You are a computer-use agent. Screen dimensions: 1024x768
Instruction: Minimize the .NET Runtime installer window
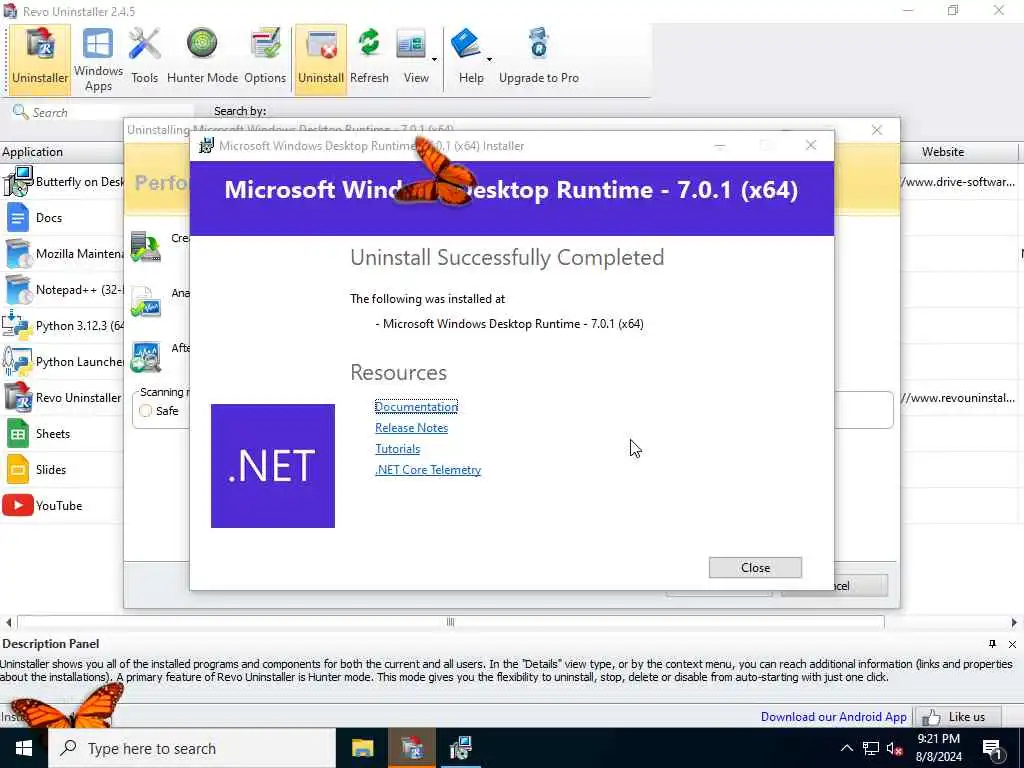(720, 146)
